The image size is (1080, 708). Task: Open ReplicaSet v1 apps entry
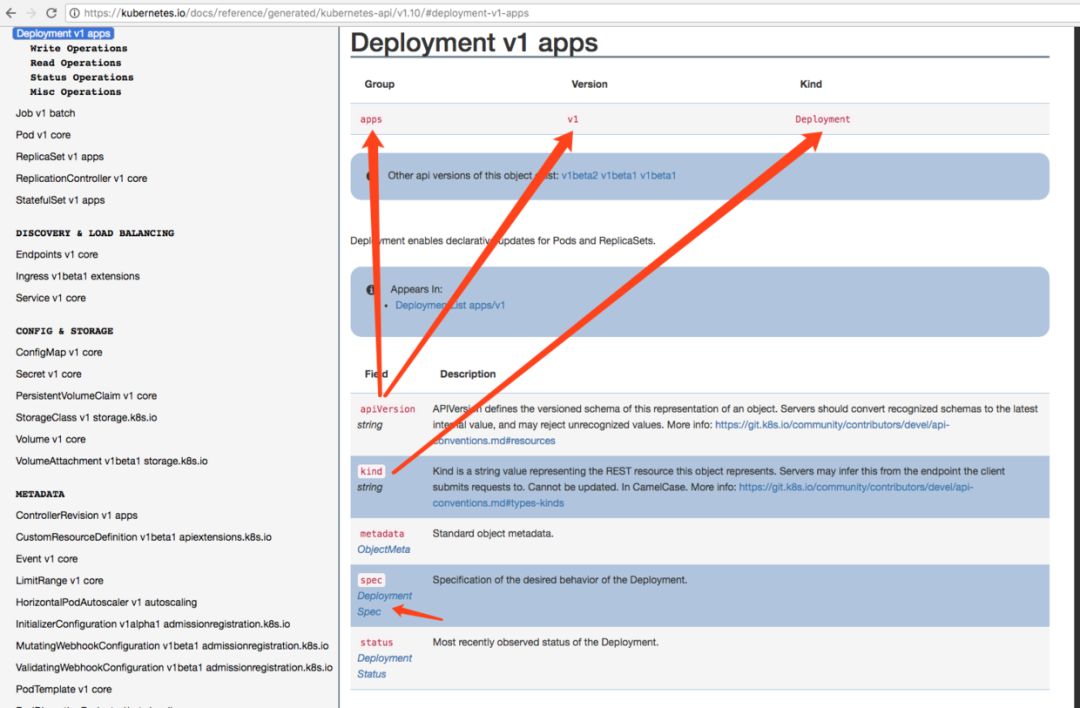pyautogui.click(x=60, y=156)
